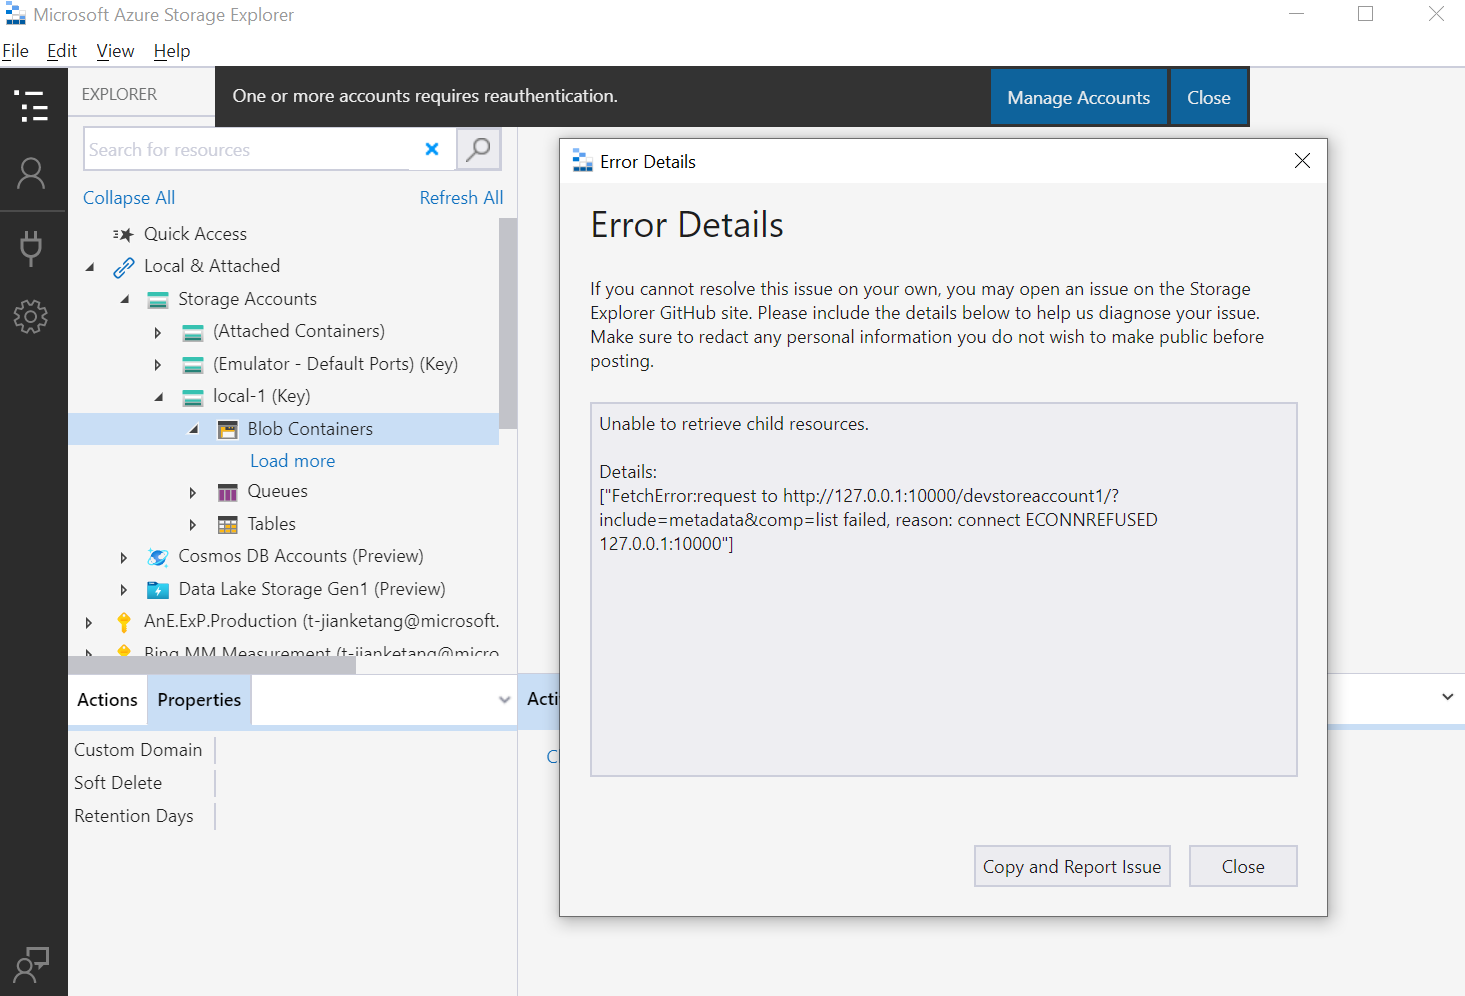This screenshot has height=996, width=1465.
Task: Open Account Management panel
Action: 32,173
